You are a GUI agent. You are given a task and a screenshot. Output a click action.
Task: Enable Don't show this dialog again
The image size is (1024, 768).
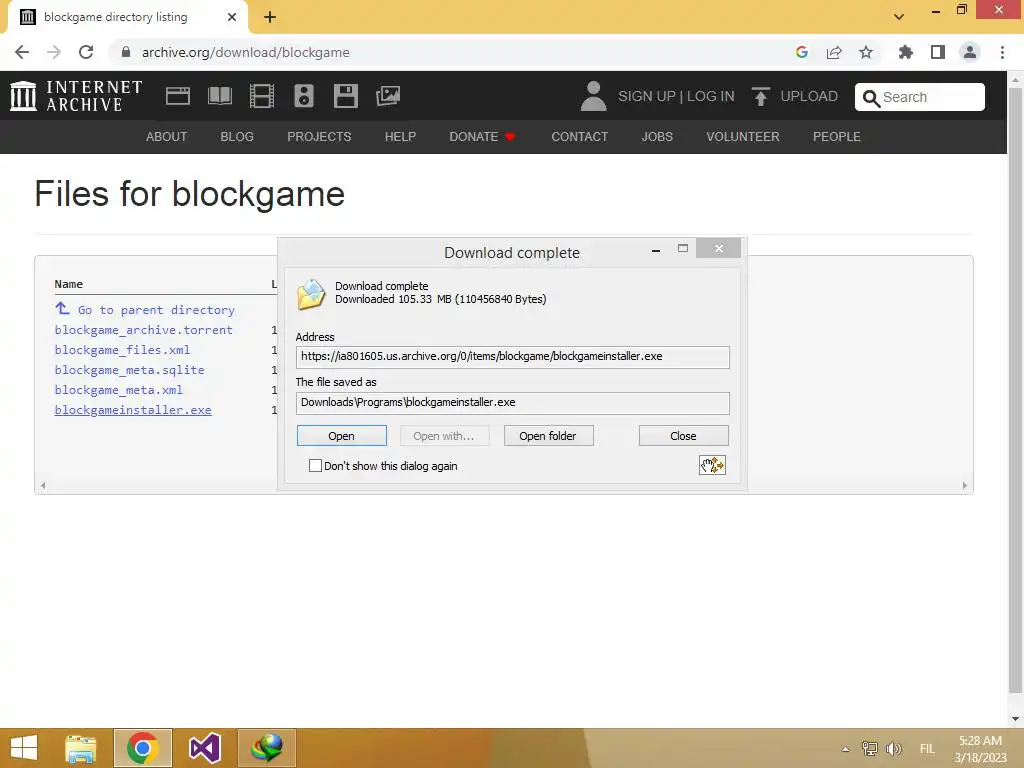tap(315, 466)
